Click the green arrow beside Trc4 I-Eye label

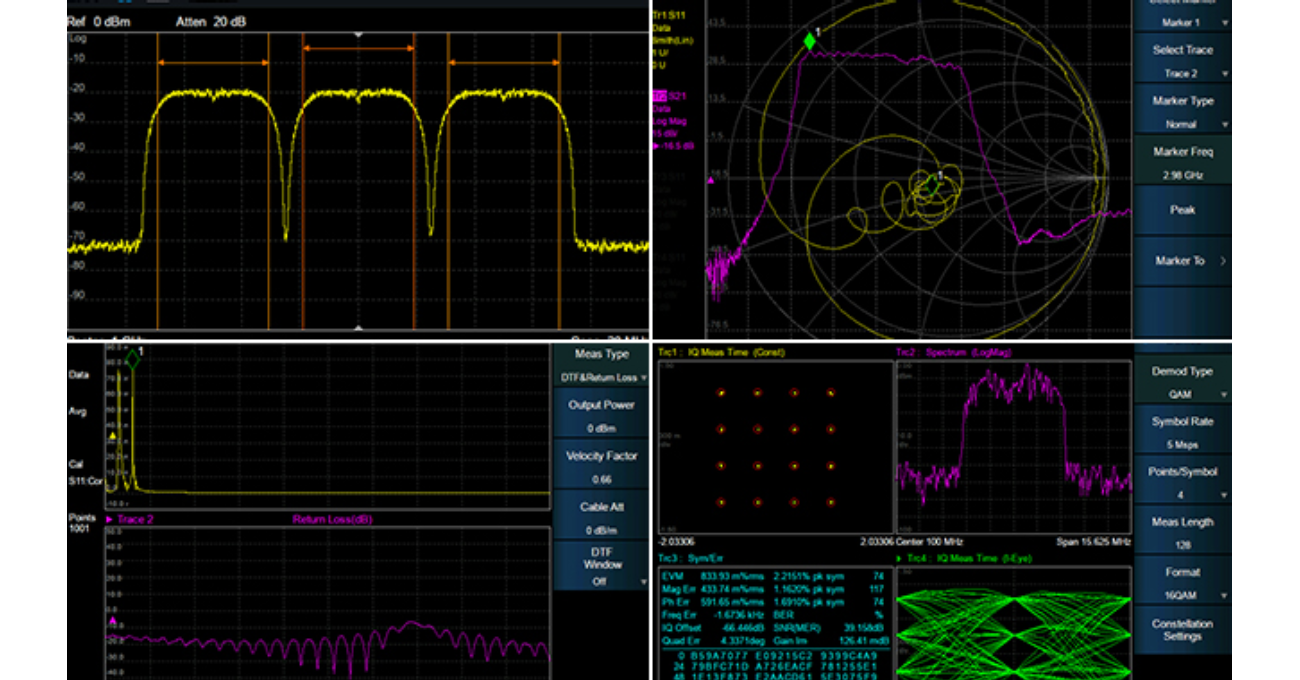[898, 558]
